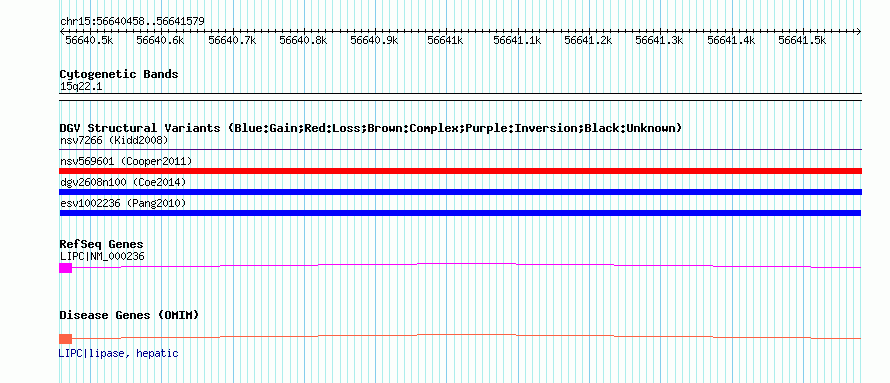
Task: Click the blue esv1002236 gain bar
Action: pos(460,213)
